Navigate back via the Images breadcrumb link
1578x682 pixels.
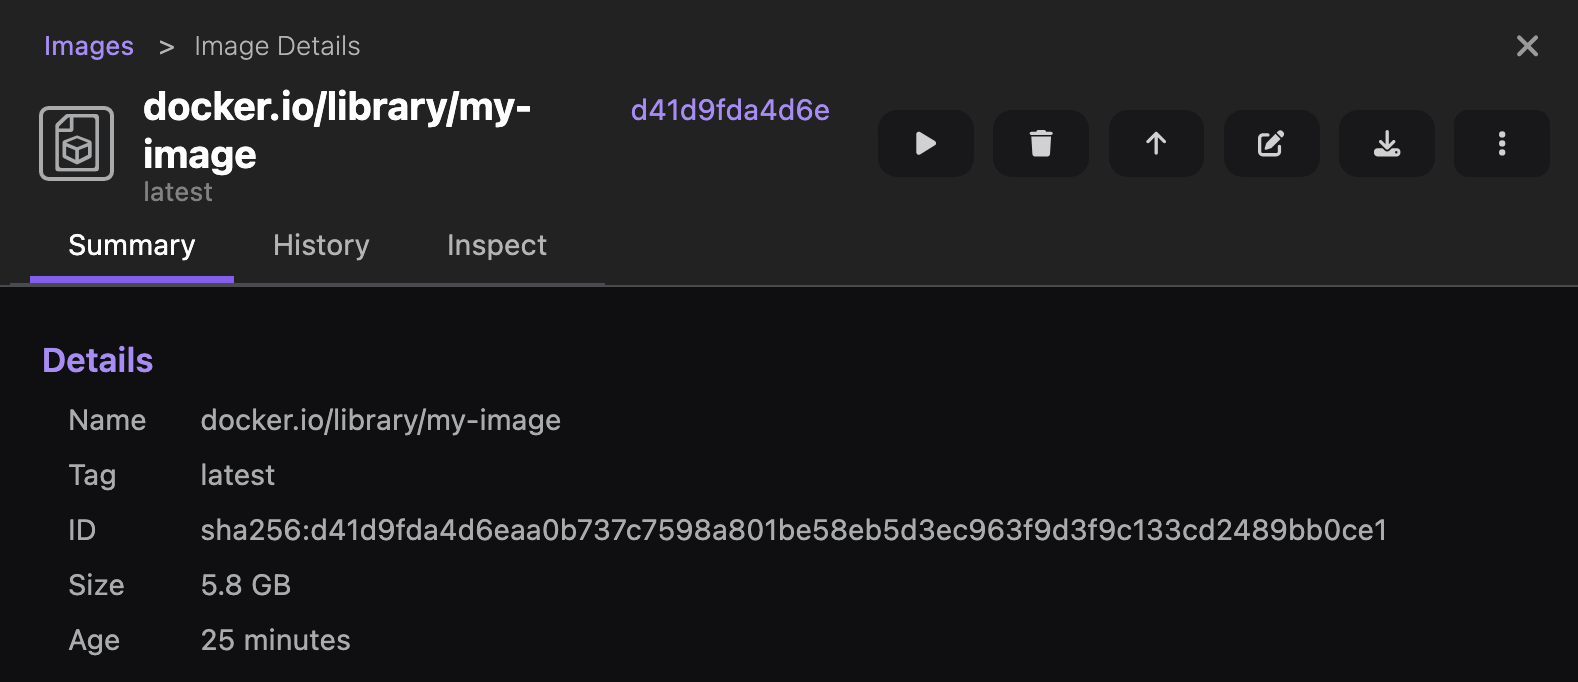click(88, 45)
